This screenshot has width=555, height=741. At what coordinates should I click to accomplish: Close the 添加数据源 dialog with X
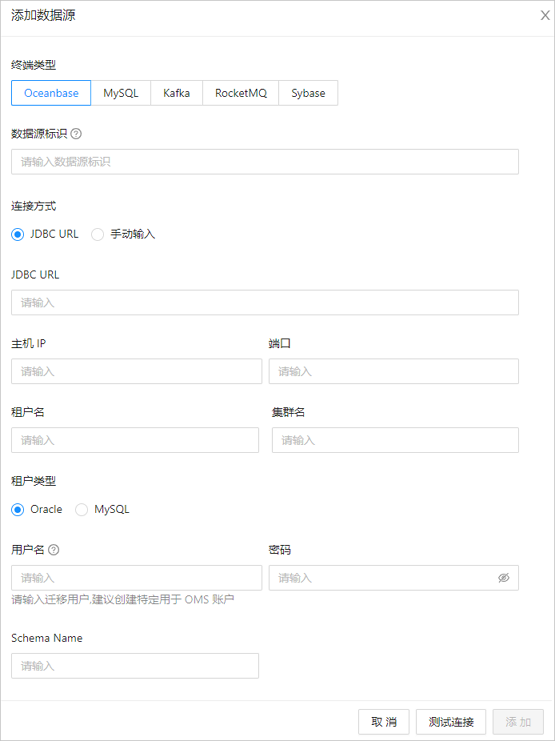(x=545, y=16)
